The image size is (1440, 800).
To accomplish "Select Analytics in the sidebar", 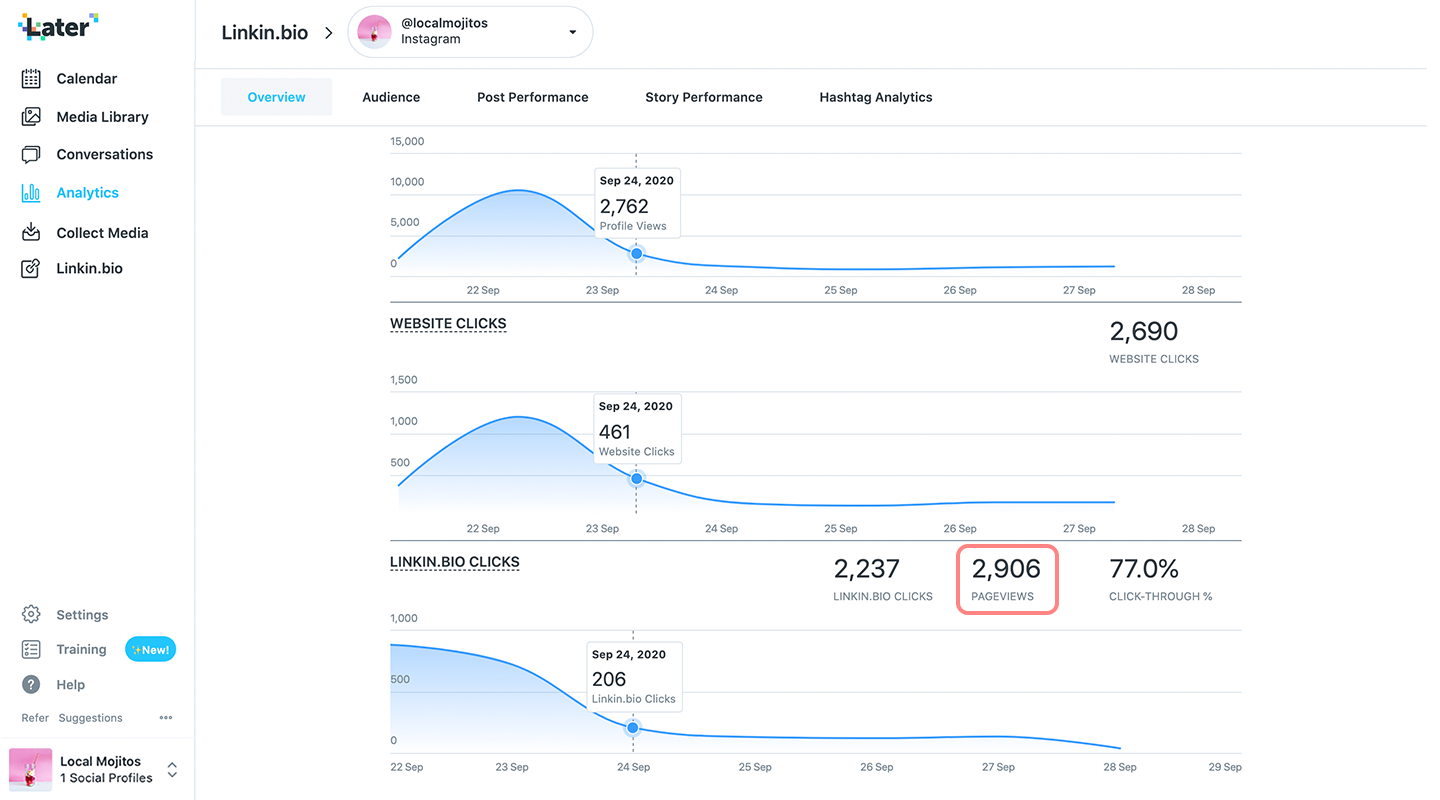I will pyautogui.click(x=88, y=193).
